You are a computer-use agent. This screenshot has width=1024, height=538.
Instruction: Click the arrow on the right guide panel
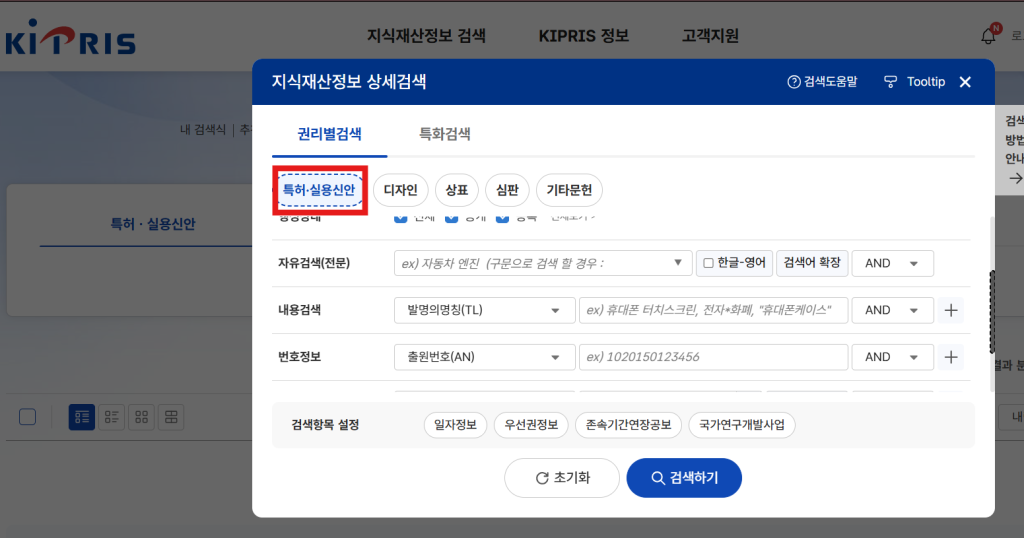[1015, 178]
